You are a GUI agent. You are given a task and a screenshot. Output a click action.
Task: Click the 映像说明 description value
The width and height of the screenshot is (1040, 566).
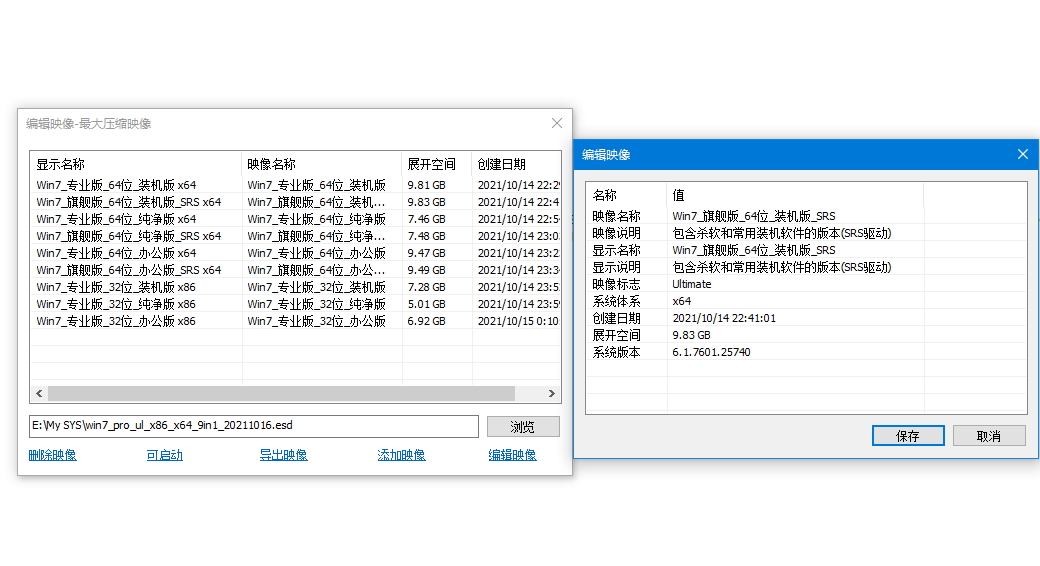[781, 233]
